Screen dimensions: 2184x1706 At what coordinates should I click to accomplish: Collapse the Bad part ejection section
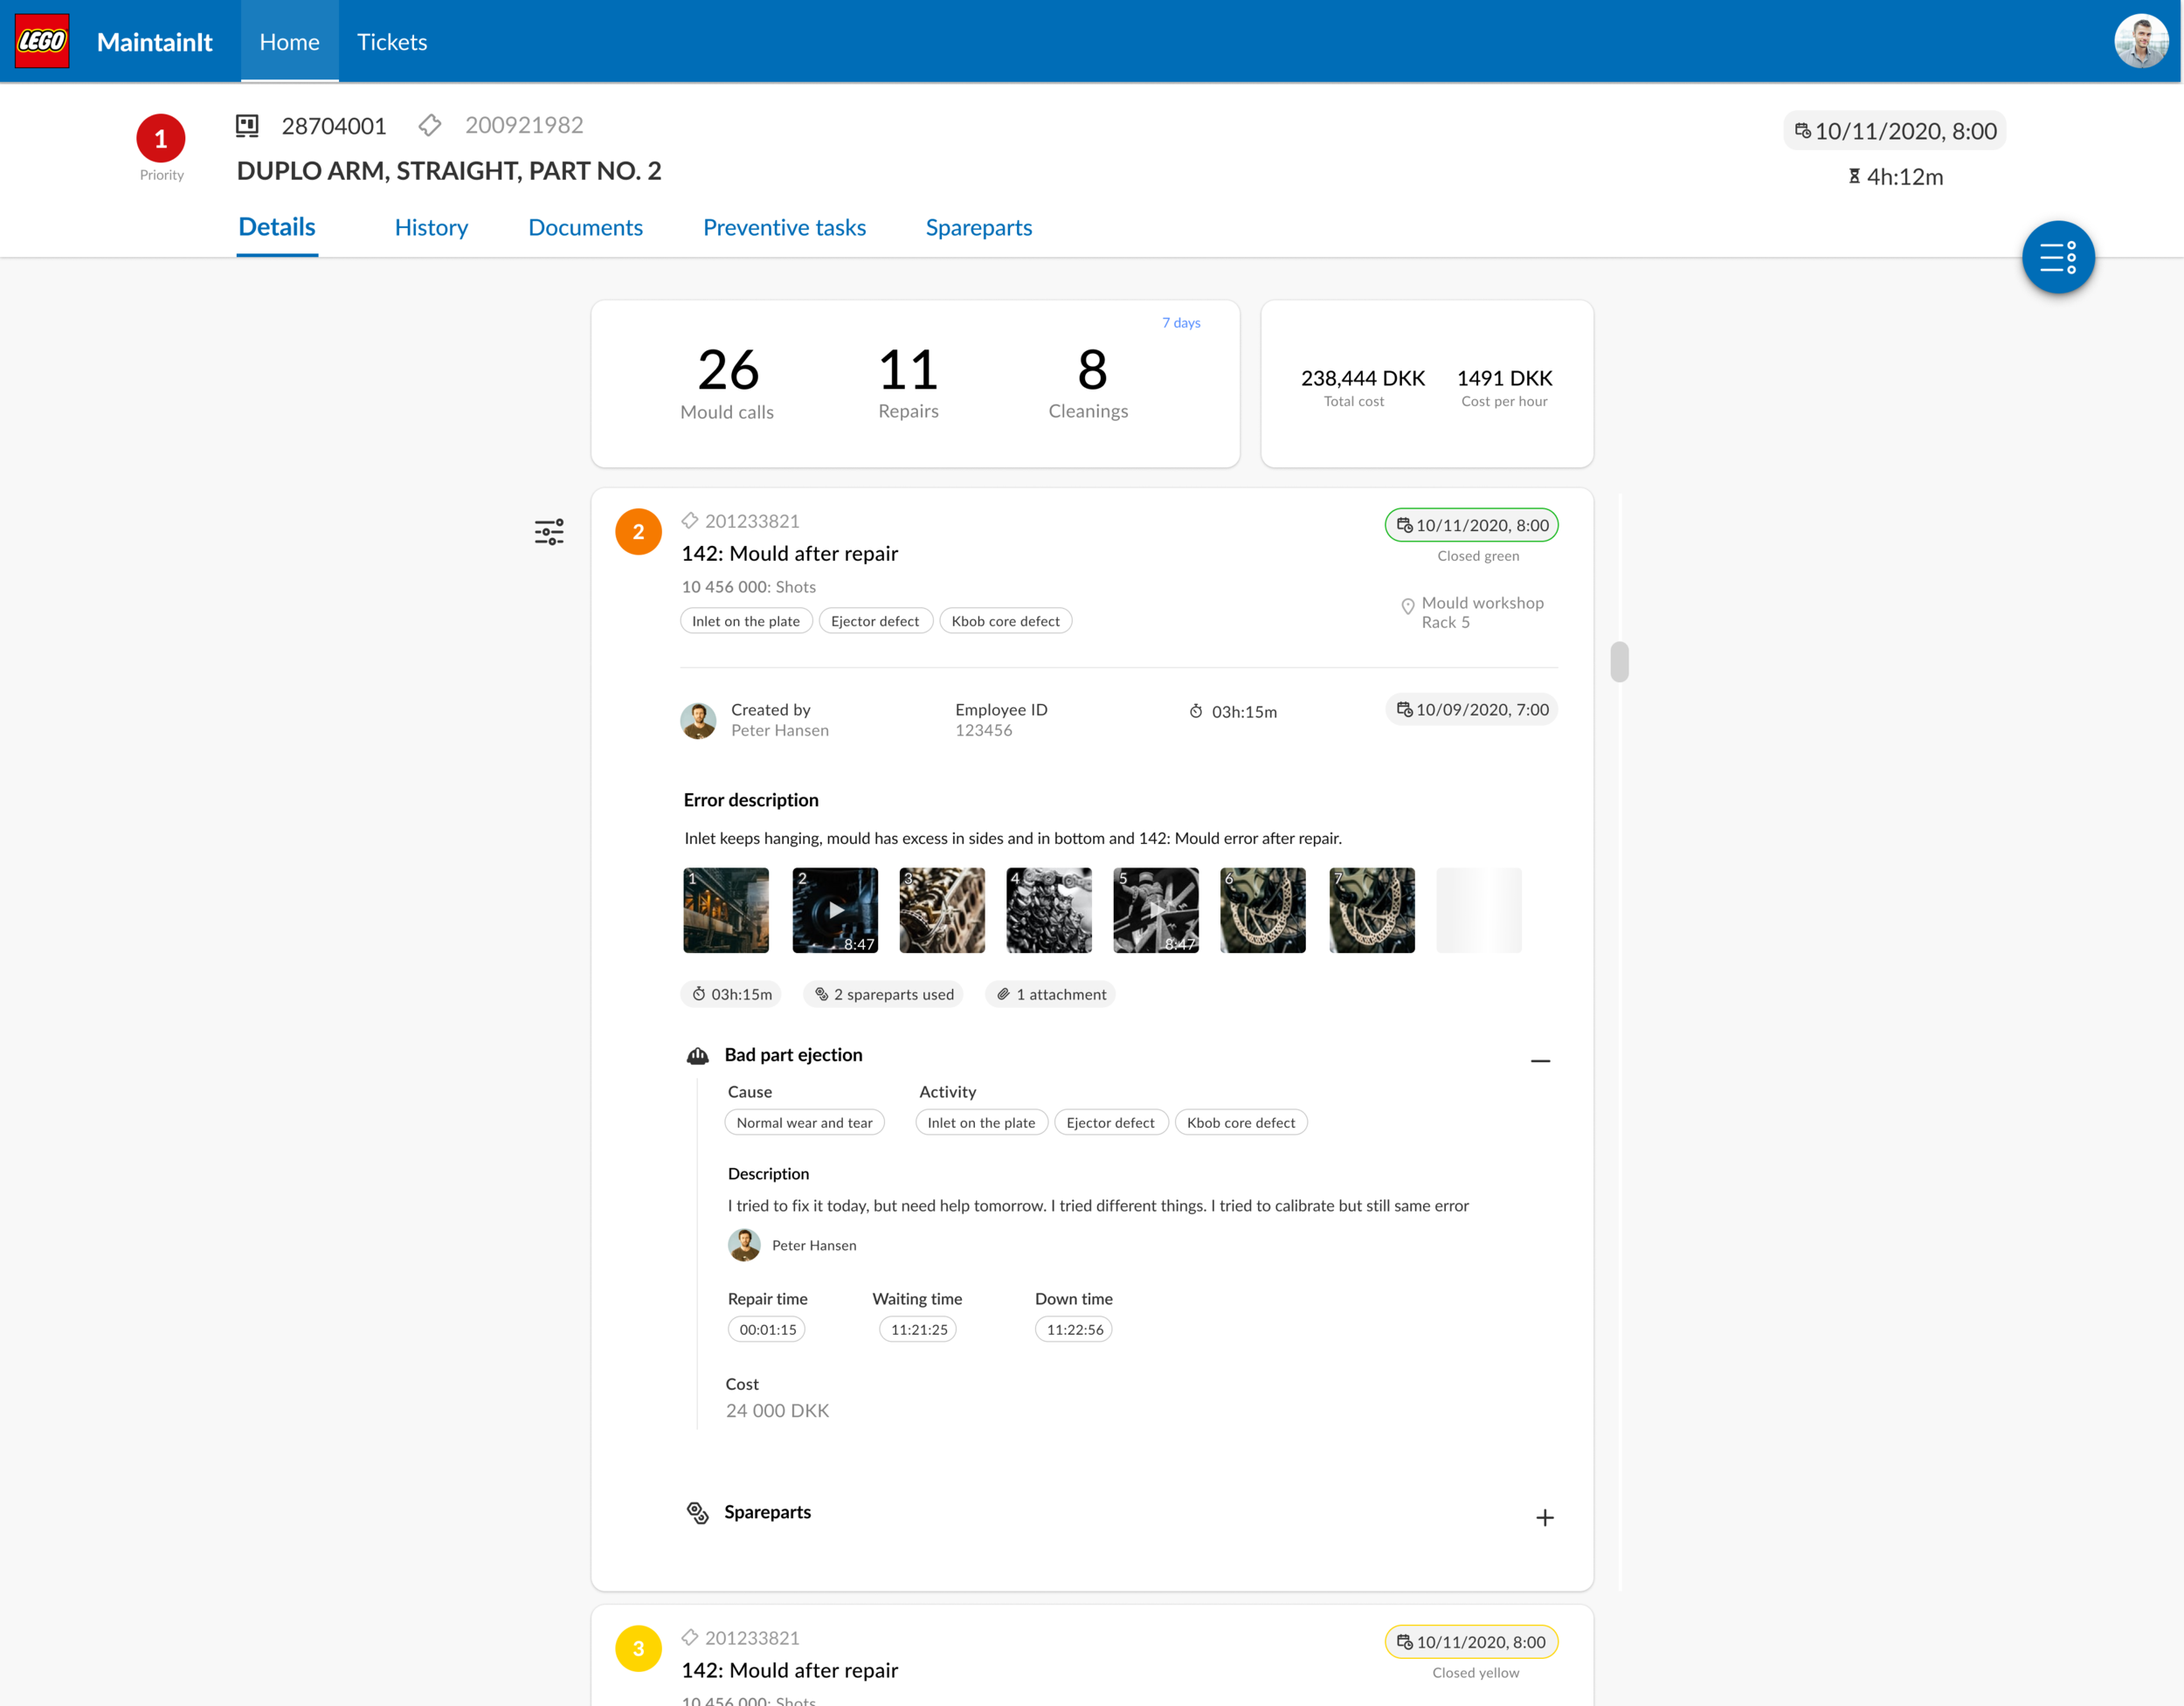1540,1060
